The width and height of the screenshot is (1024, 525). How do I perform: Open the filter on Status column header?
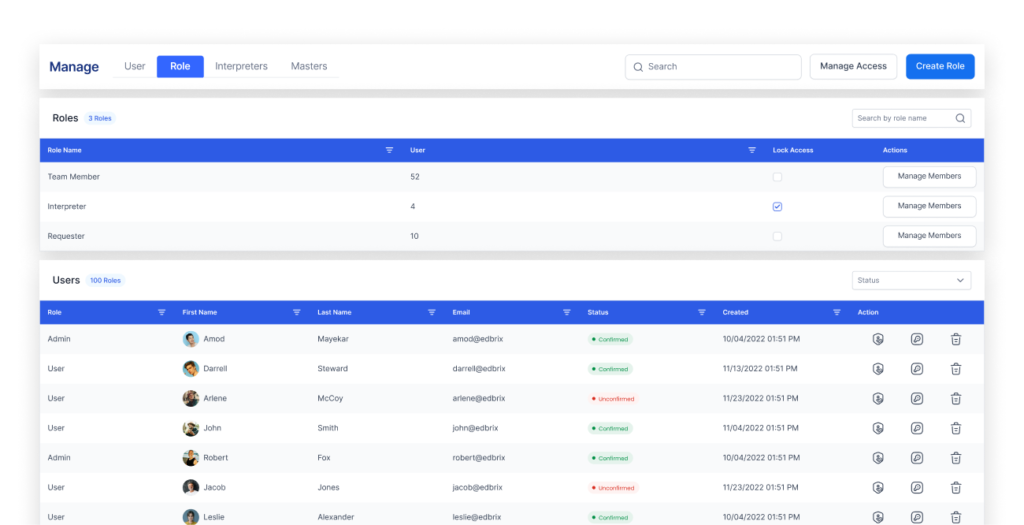coord(702,312)
